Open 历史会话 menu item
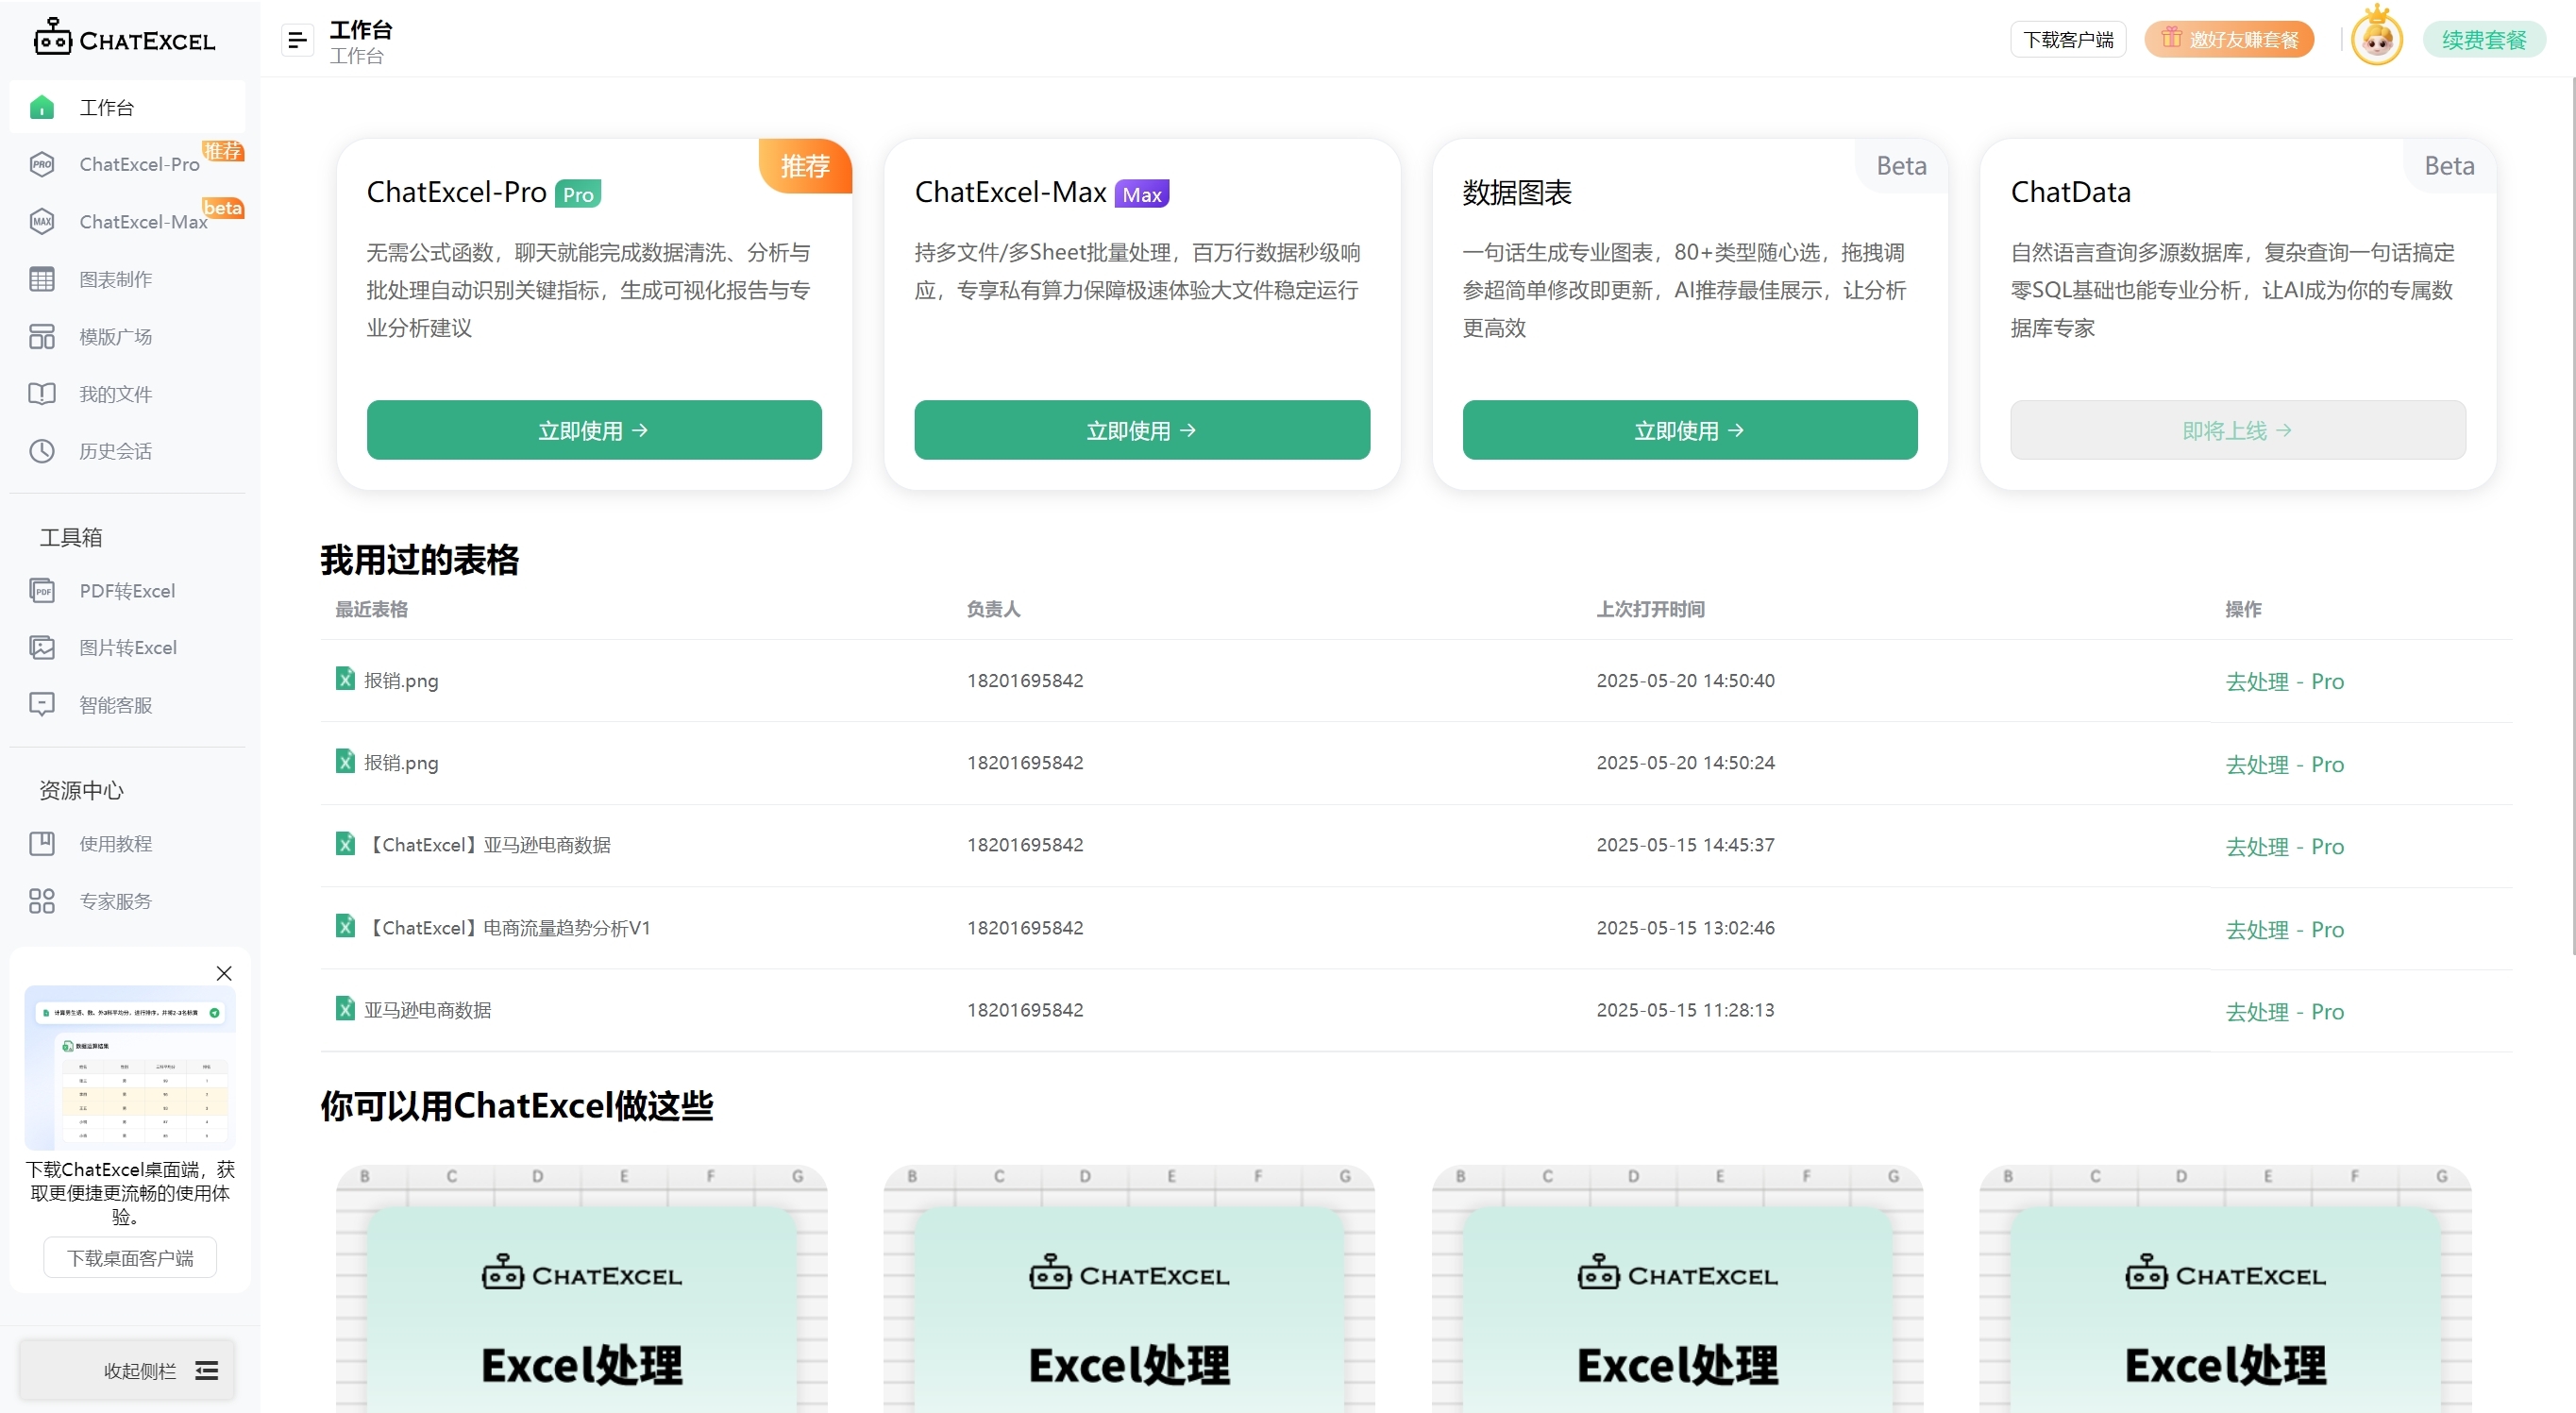This screenshot has height=1413, width=2576. point(128,451)
